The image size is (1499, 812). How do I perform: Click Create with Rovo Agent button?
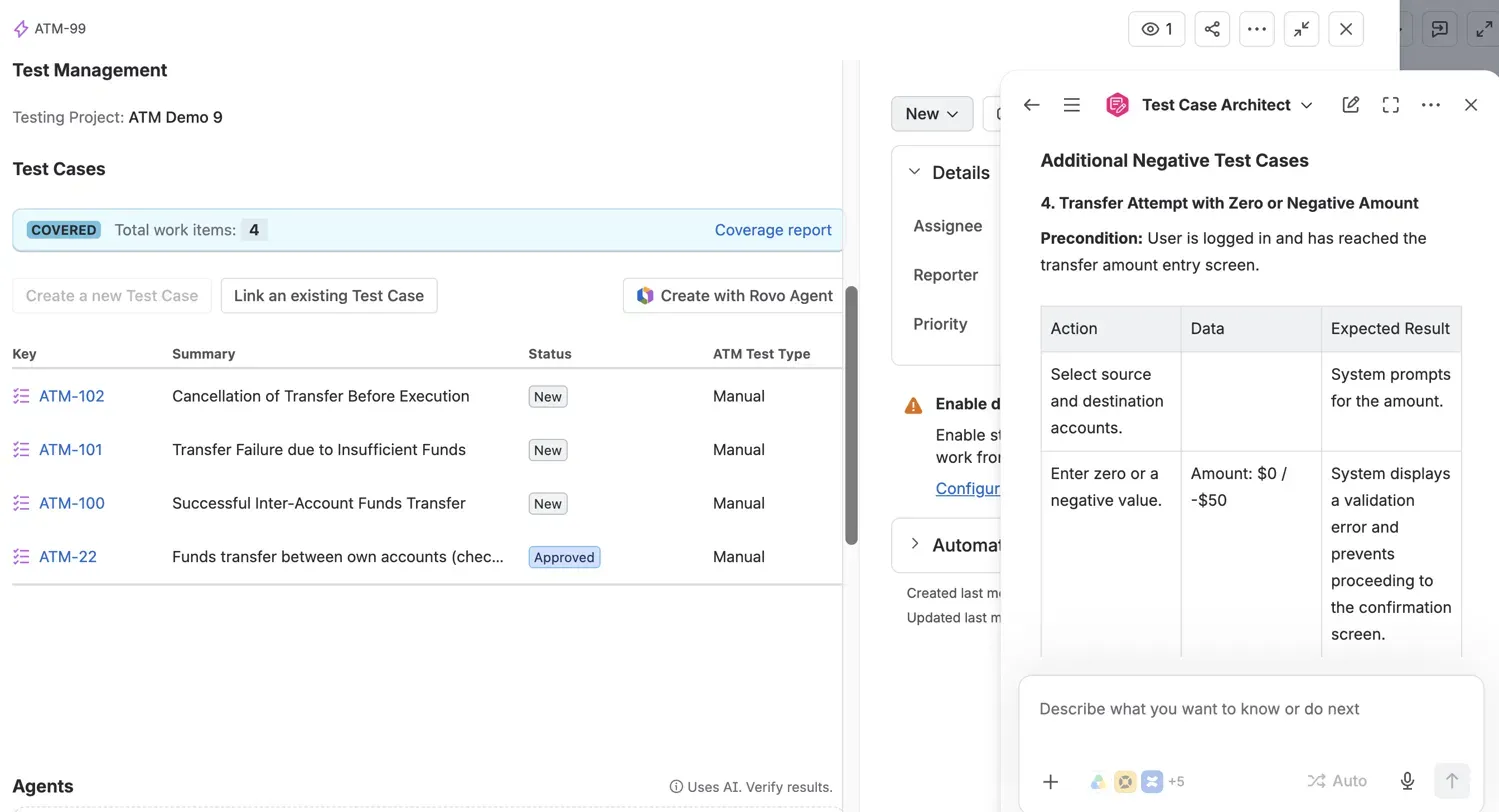click(734, 296)
